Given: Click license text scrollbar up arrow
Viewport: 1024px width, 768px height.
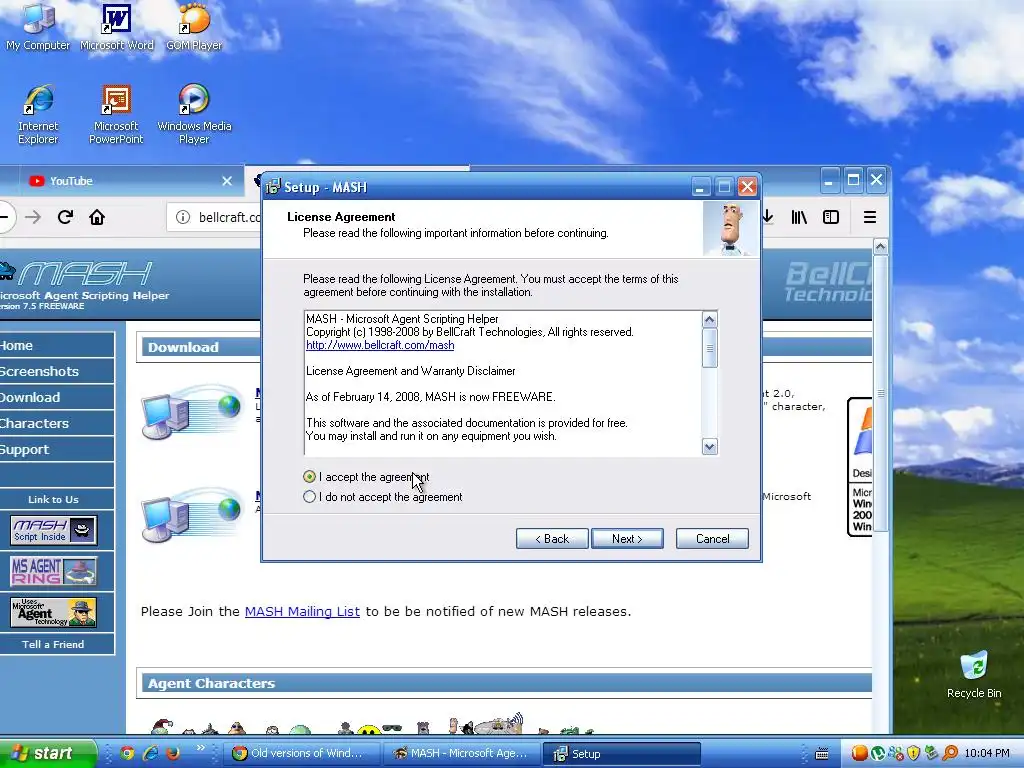Looking at the screenshot, I should [x=709, y=319].
